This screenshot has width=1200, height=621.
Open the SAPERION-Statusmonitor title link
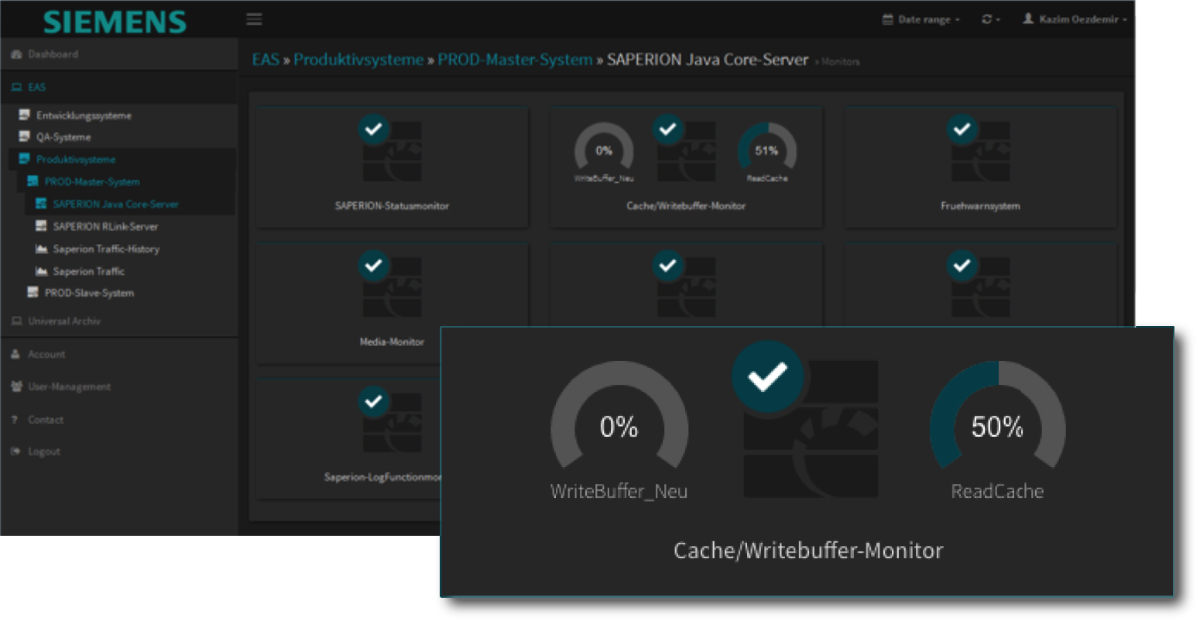coord(392,206)
